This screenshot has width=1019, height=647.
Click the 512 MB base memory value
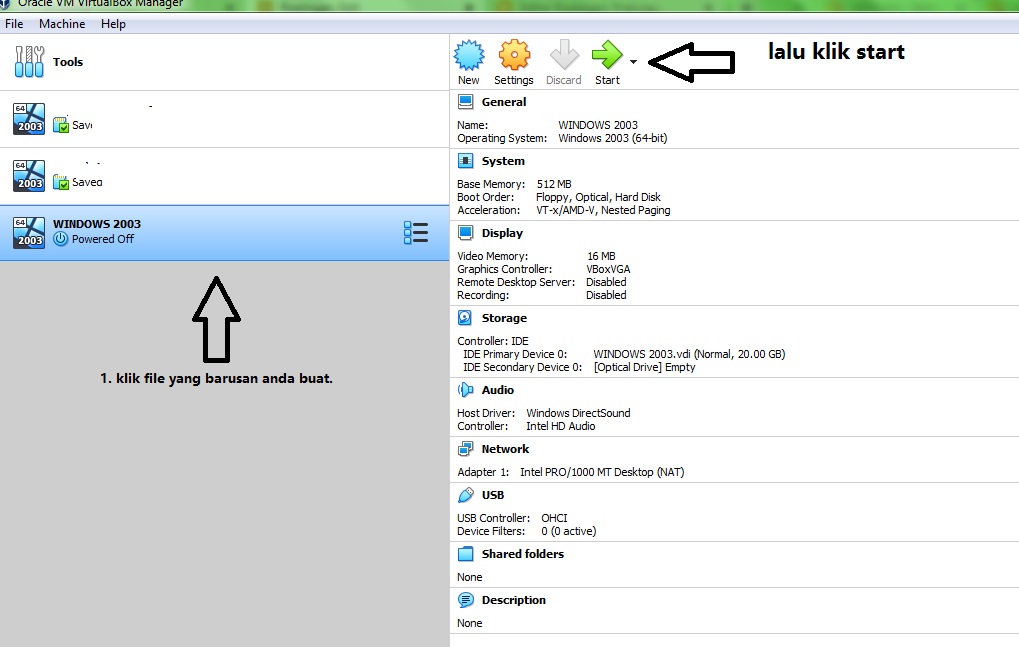pos(554,184)
